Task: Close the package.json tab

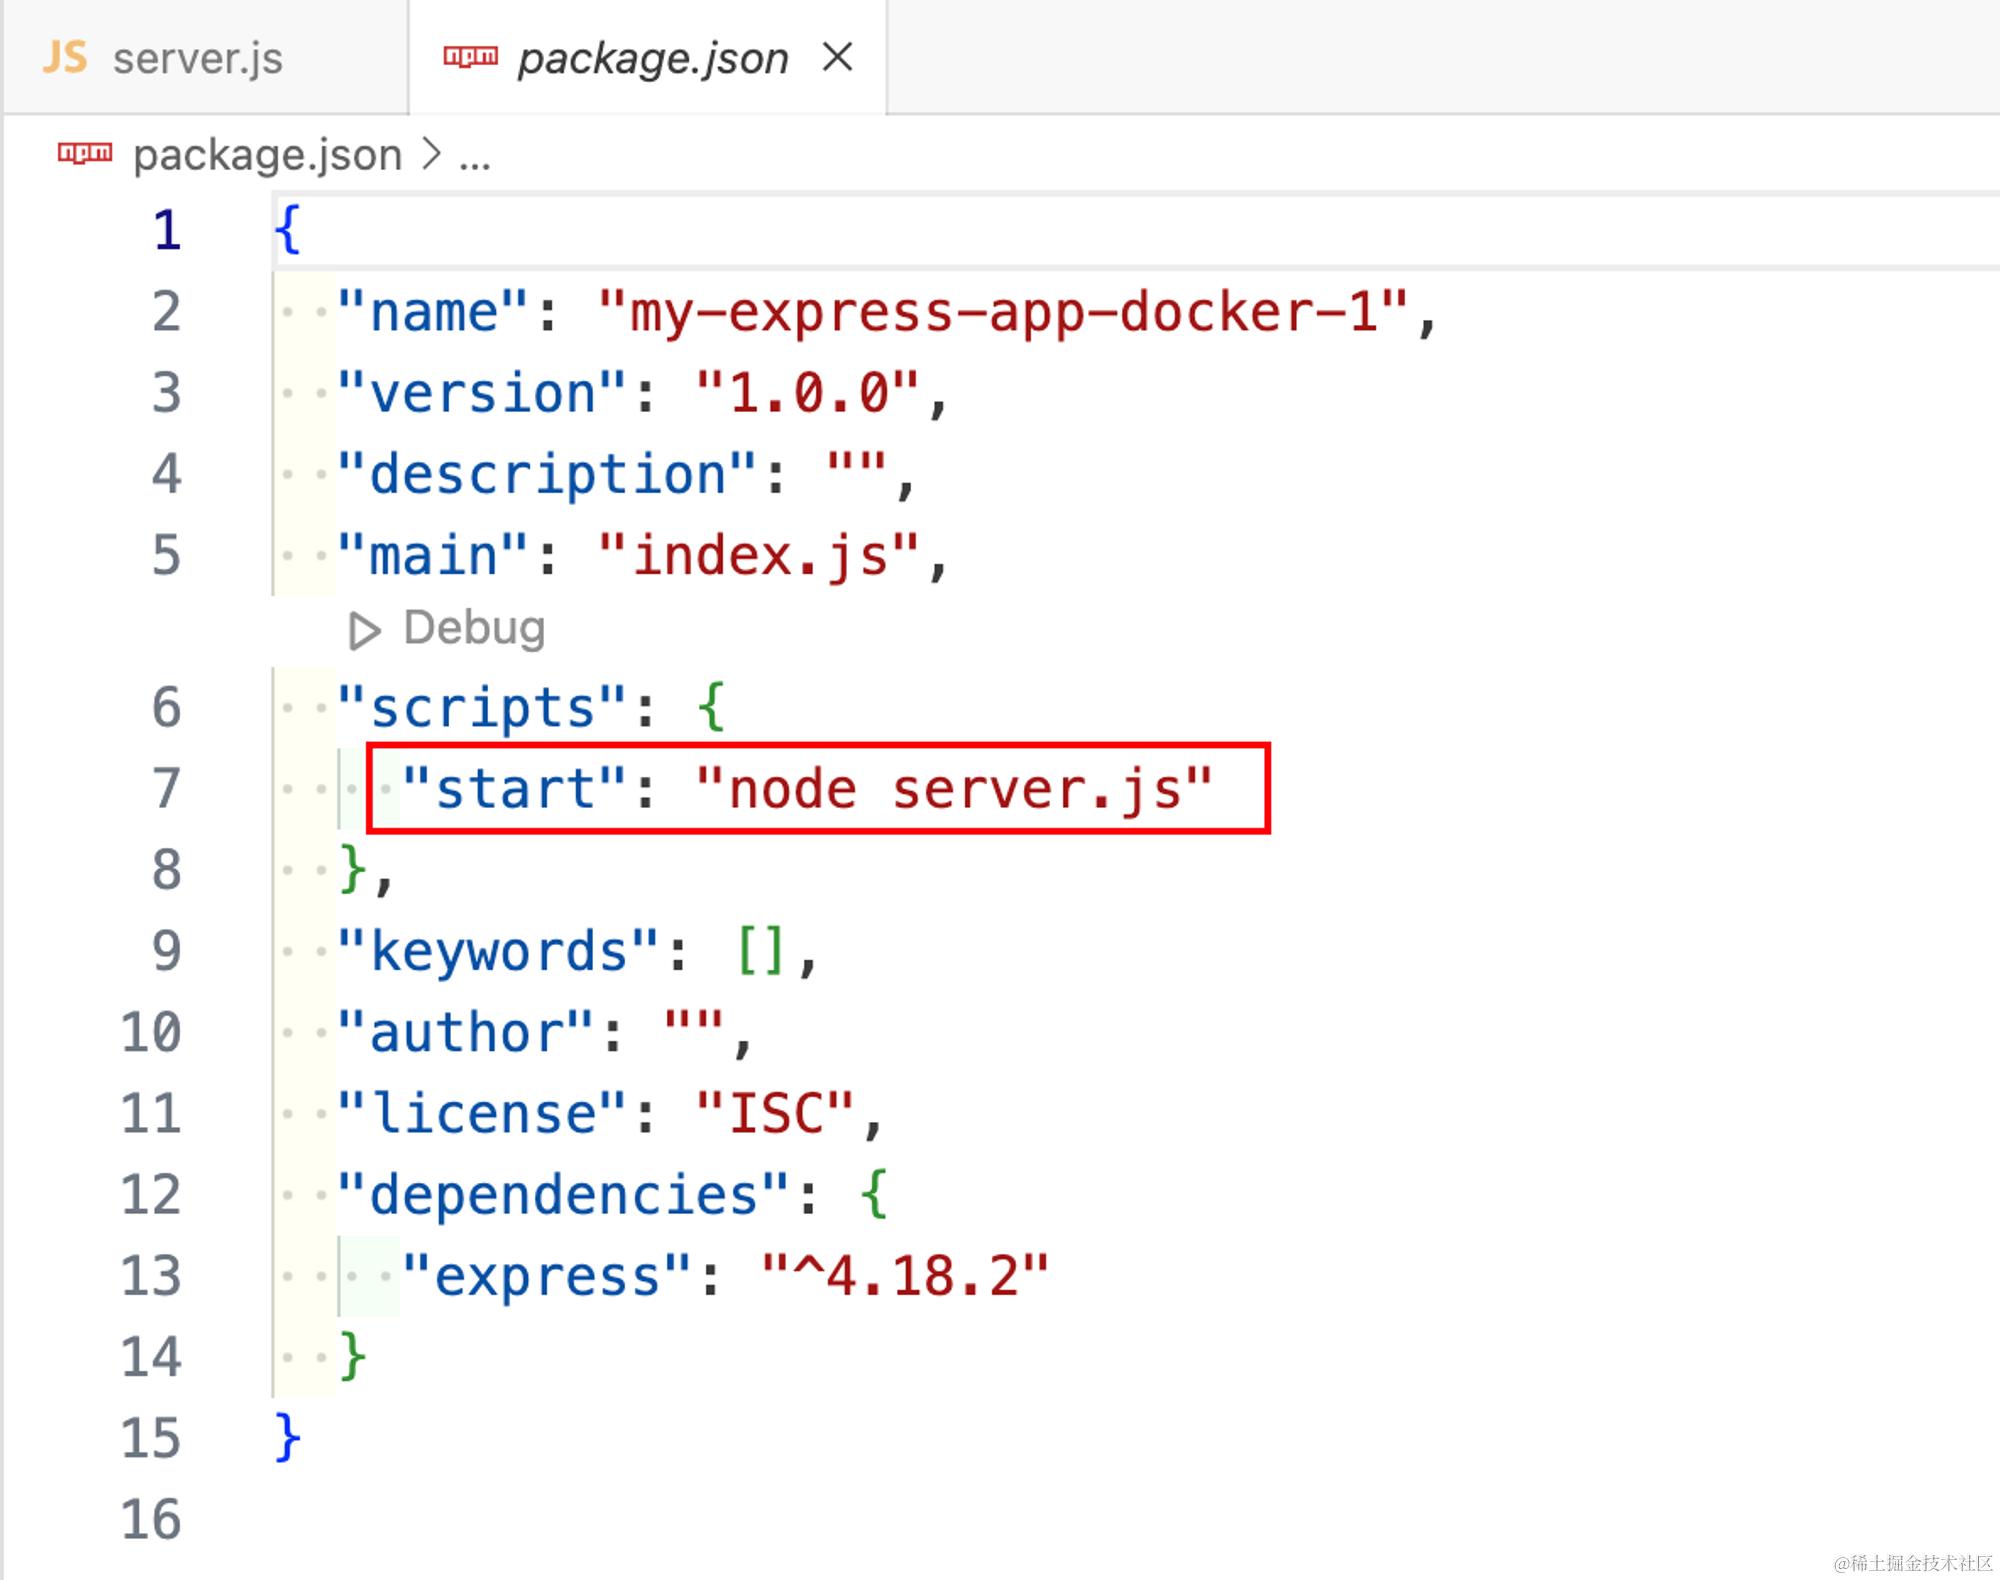Action: point(837,57)
